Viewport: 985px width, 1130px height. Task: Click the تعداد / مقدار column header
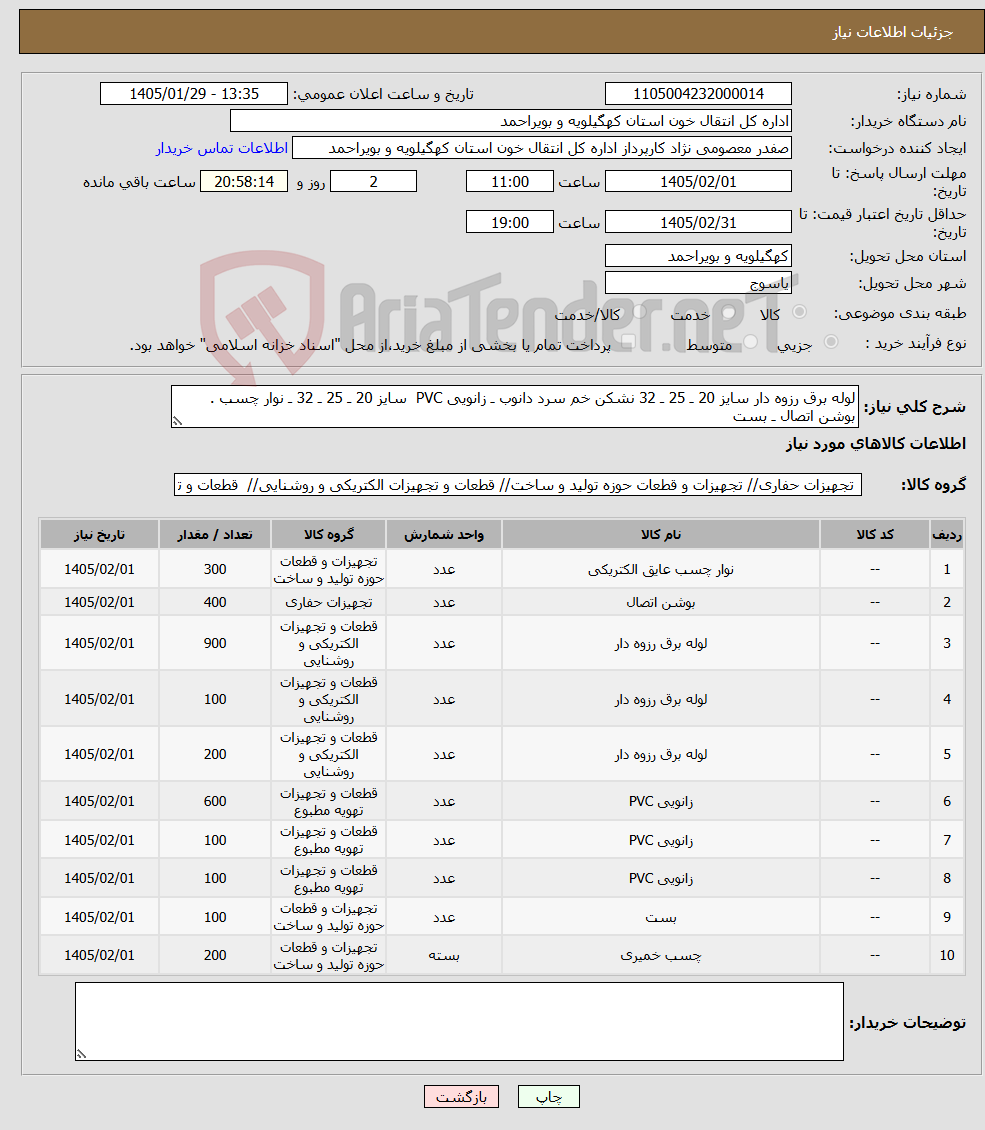tap(215, 535)
